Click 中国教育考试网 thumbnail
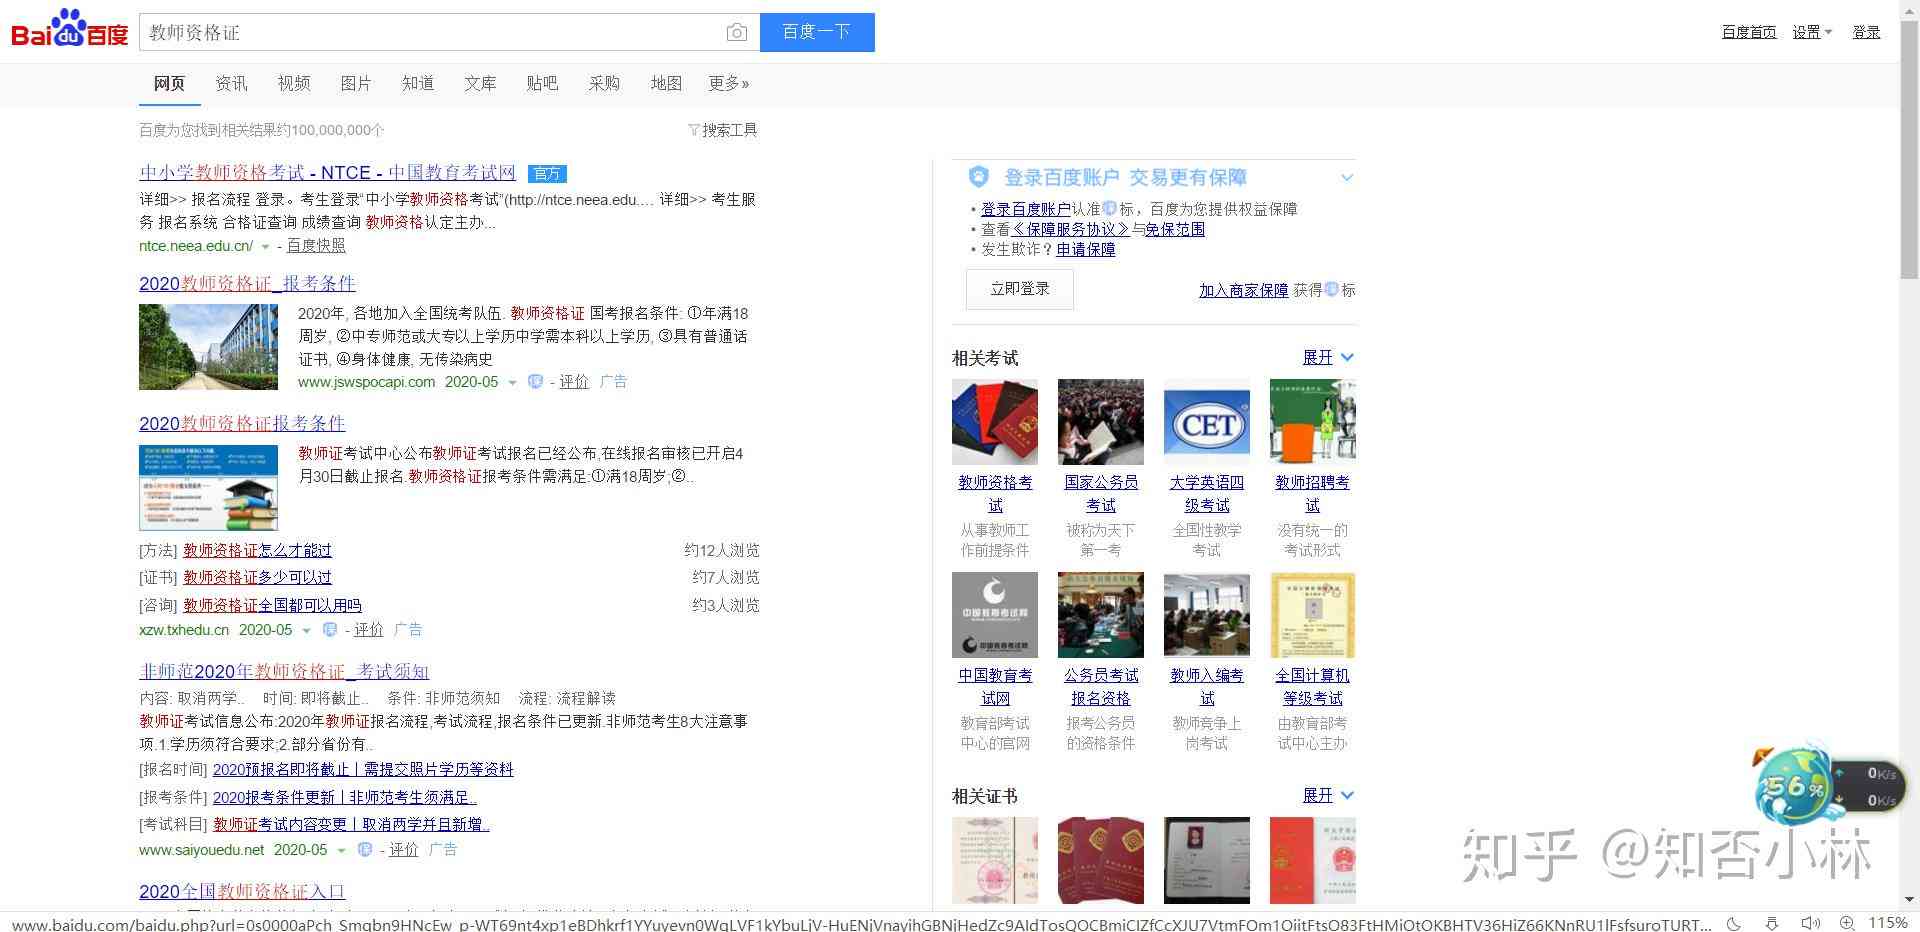 click(995, 615)
